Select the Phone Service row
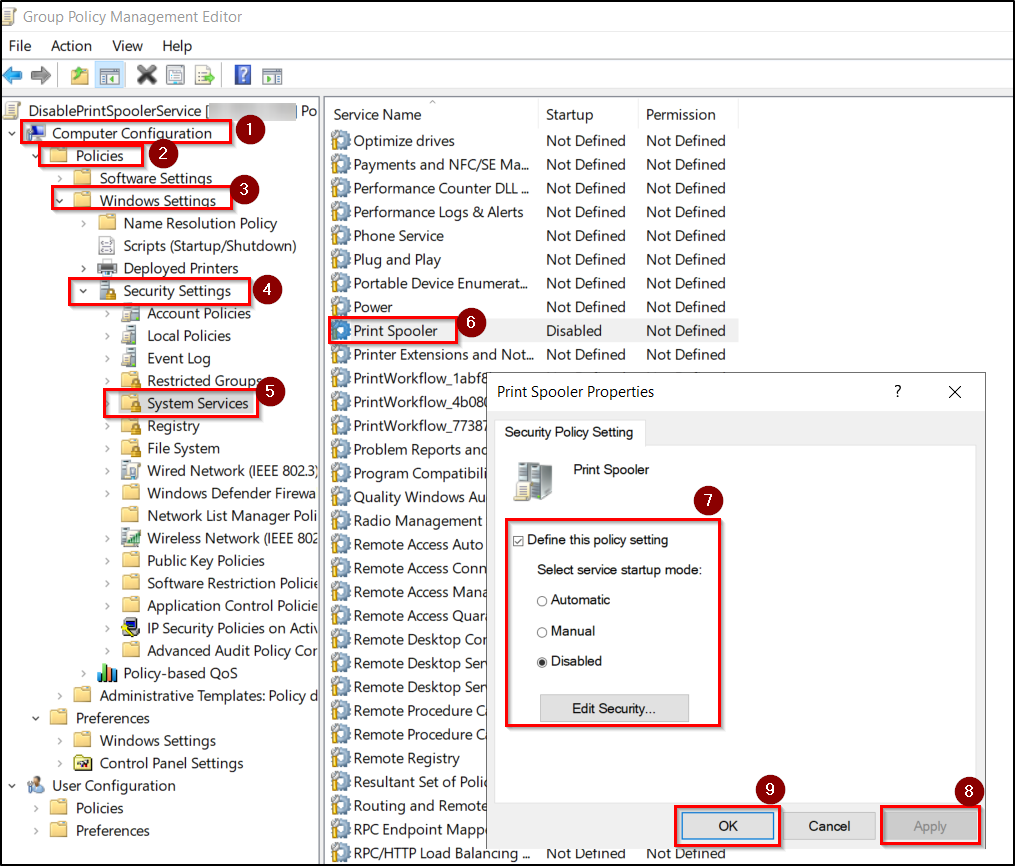The width and height of the screenshot is (1015, 866). point(533,236)
